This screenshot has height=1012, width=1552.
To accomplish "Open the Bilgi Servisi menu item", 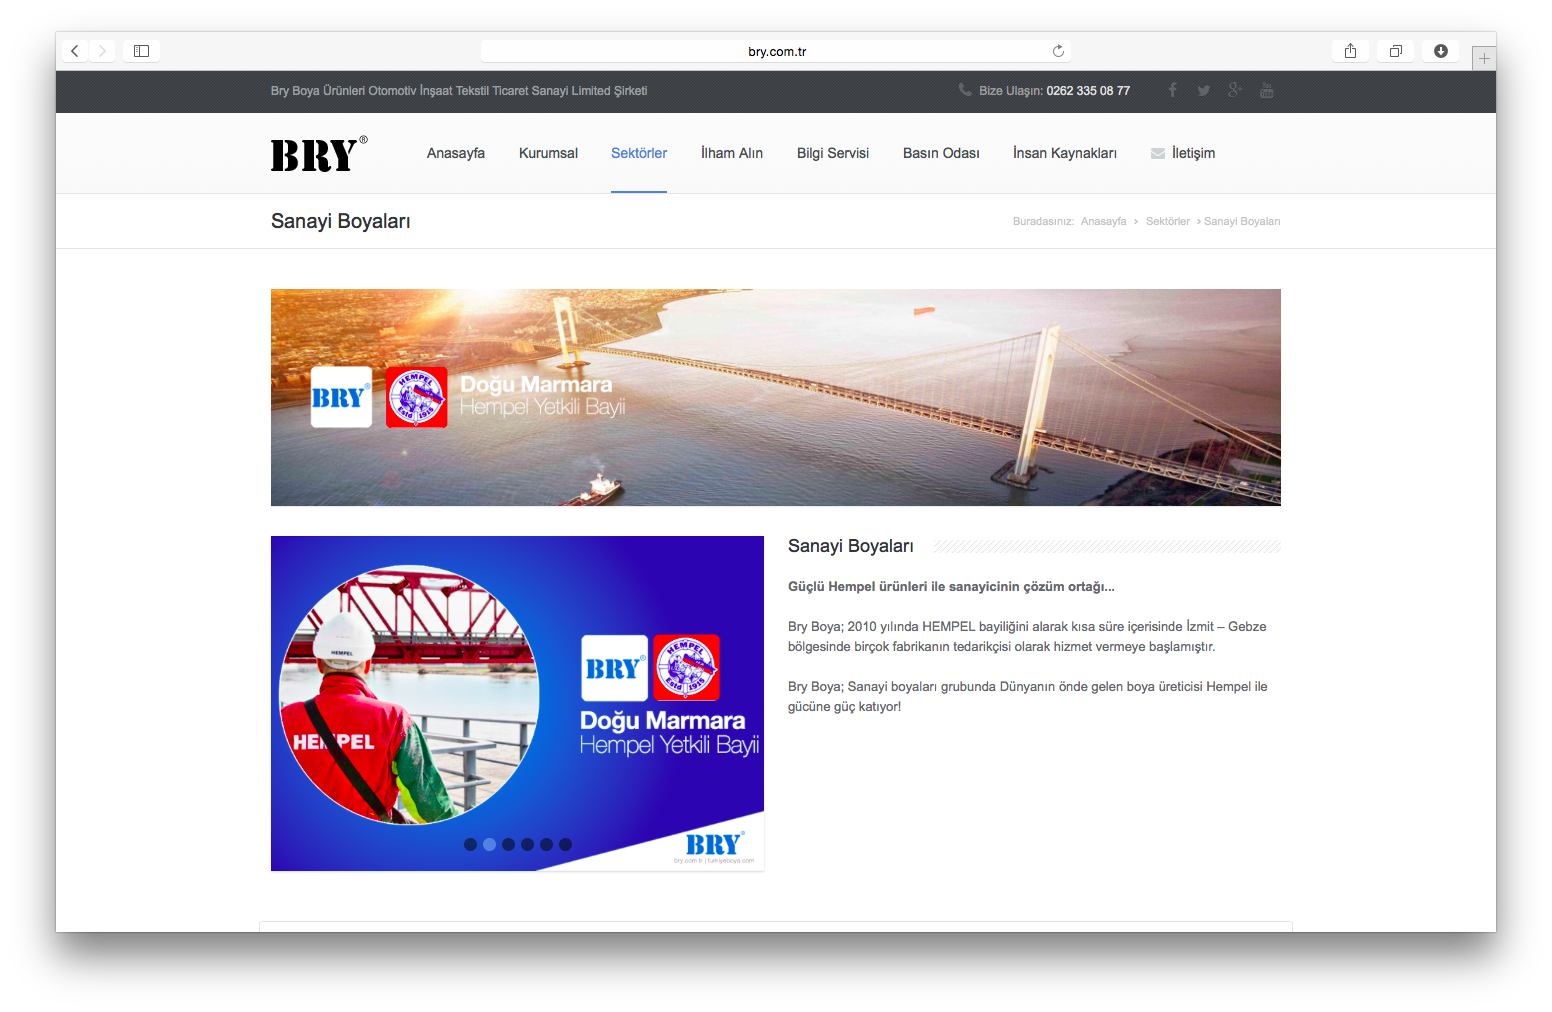I will (833, 153).
